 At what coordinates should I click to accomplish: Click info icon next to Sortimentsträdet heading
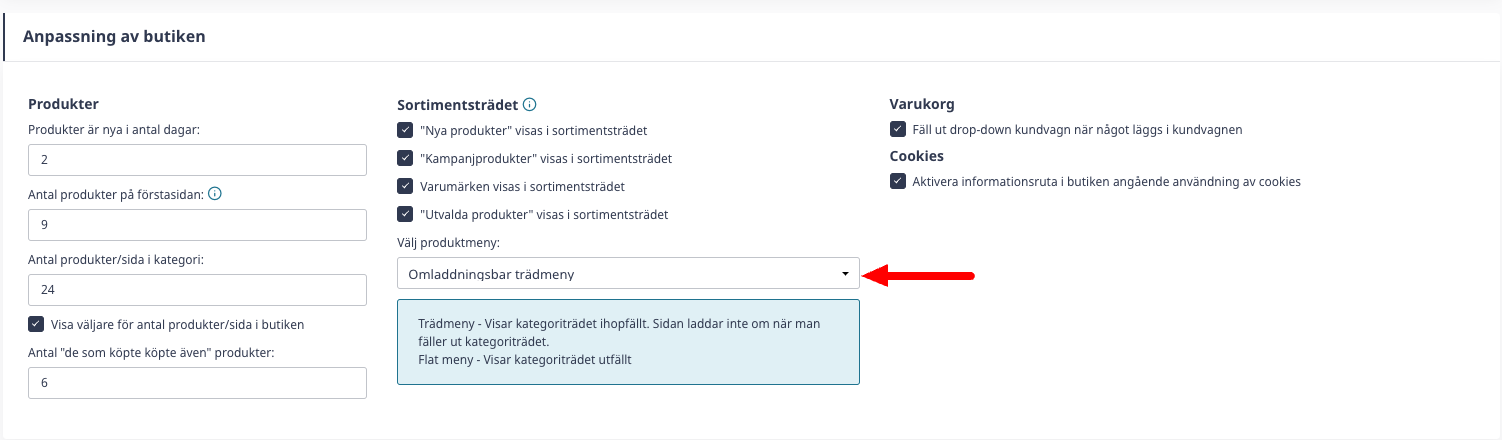click(530, 104)
